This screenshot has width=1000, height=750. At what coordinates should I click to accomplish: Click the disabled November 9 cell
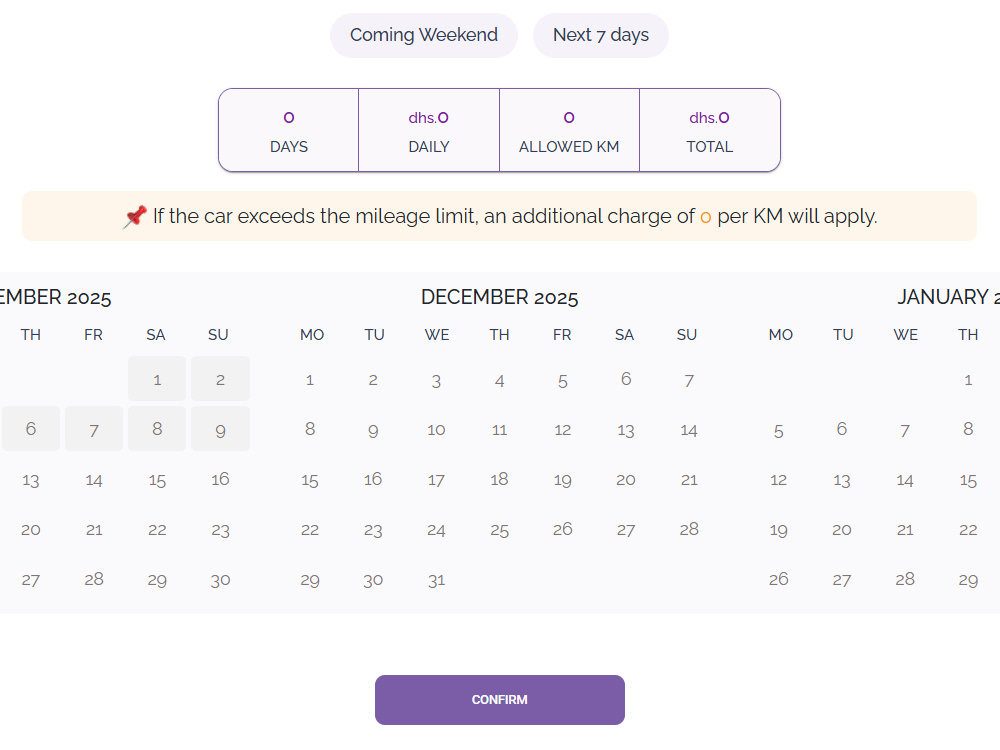coord(220,429)
